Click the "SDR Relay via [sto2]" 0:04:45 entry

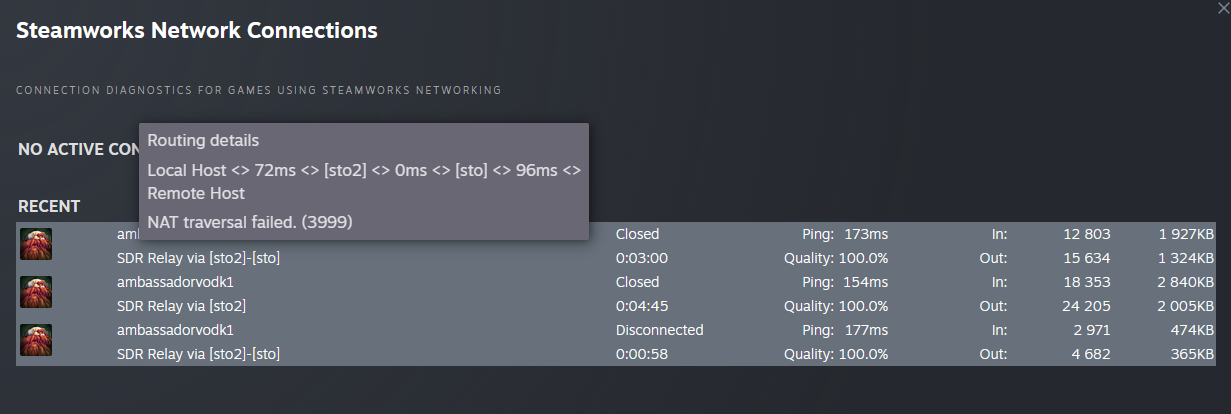(x=181, y=305)
